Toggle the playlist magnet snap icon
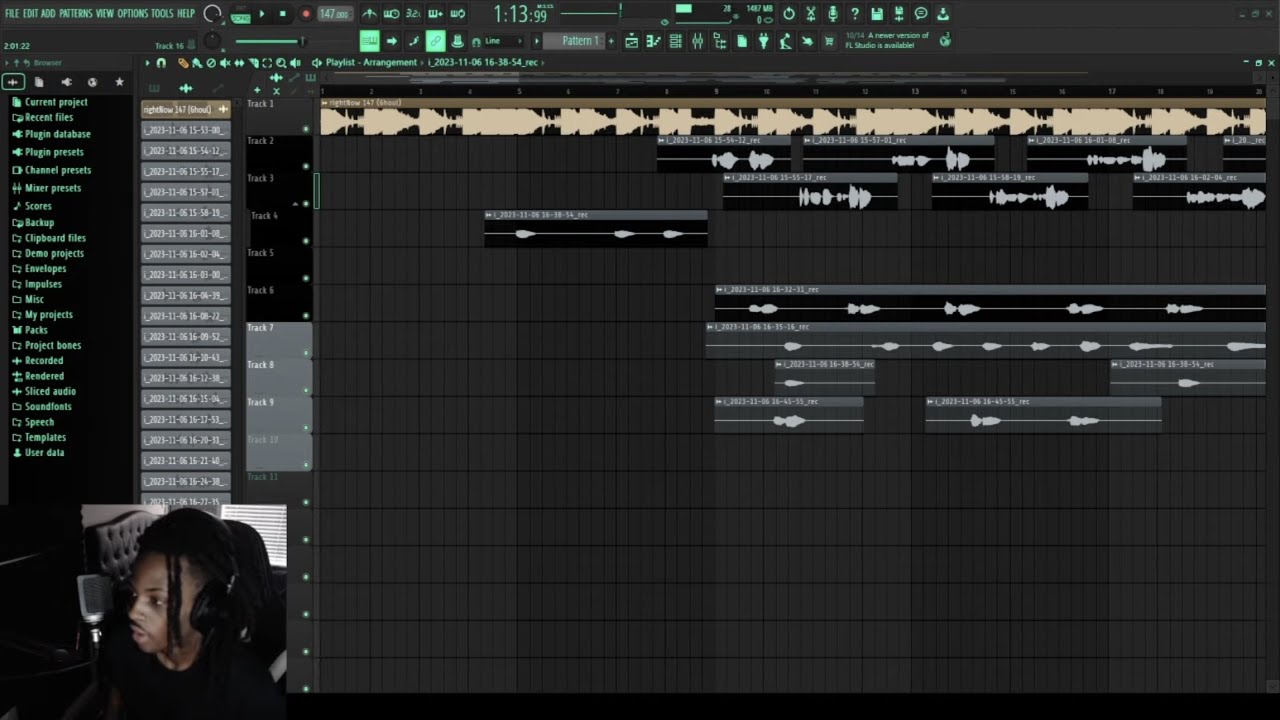Image resolution: width=1280 pixels, height=720 pixels. coord(161,63)
